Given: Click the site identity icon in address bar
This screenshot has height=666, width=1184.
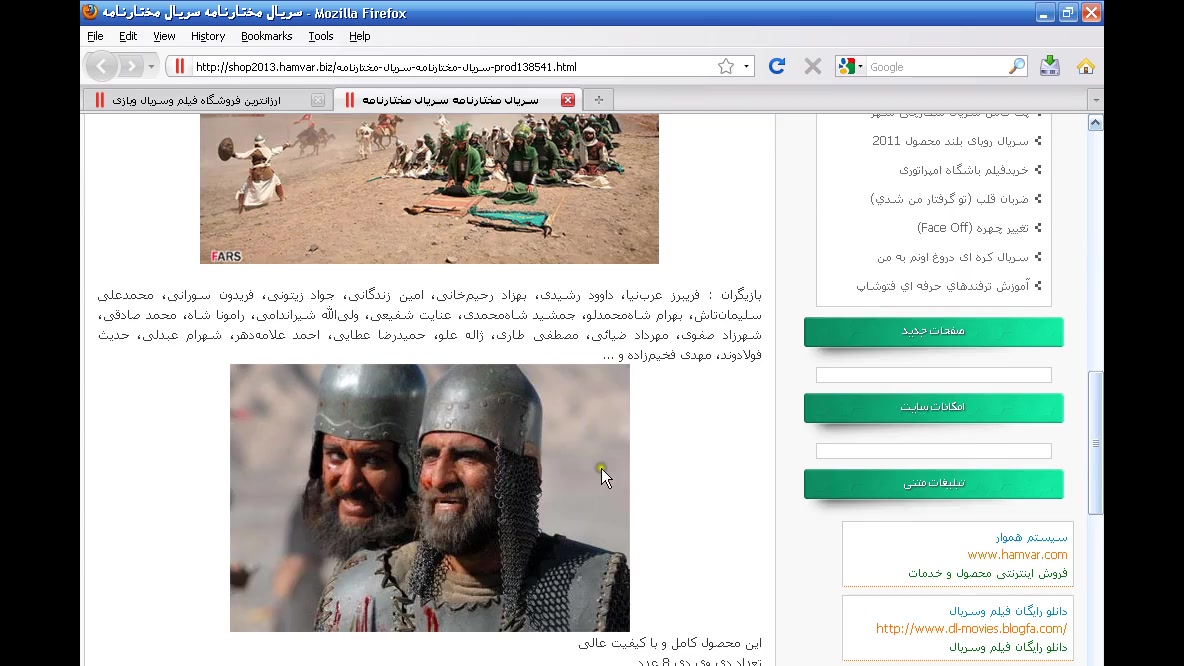Looking at the screenshot, I should point(180,66).
